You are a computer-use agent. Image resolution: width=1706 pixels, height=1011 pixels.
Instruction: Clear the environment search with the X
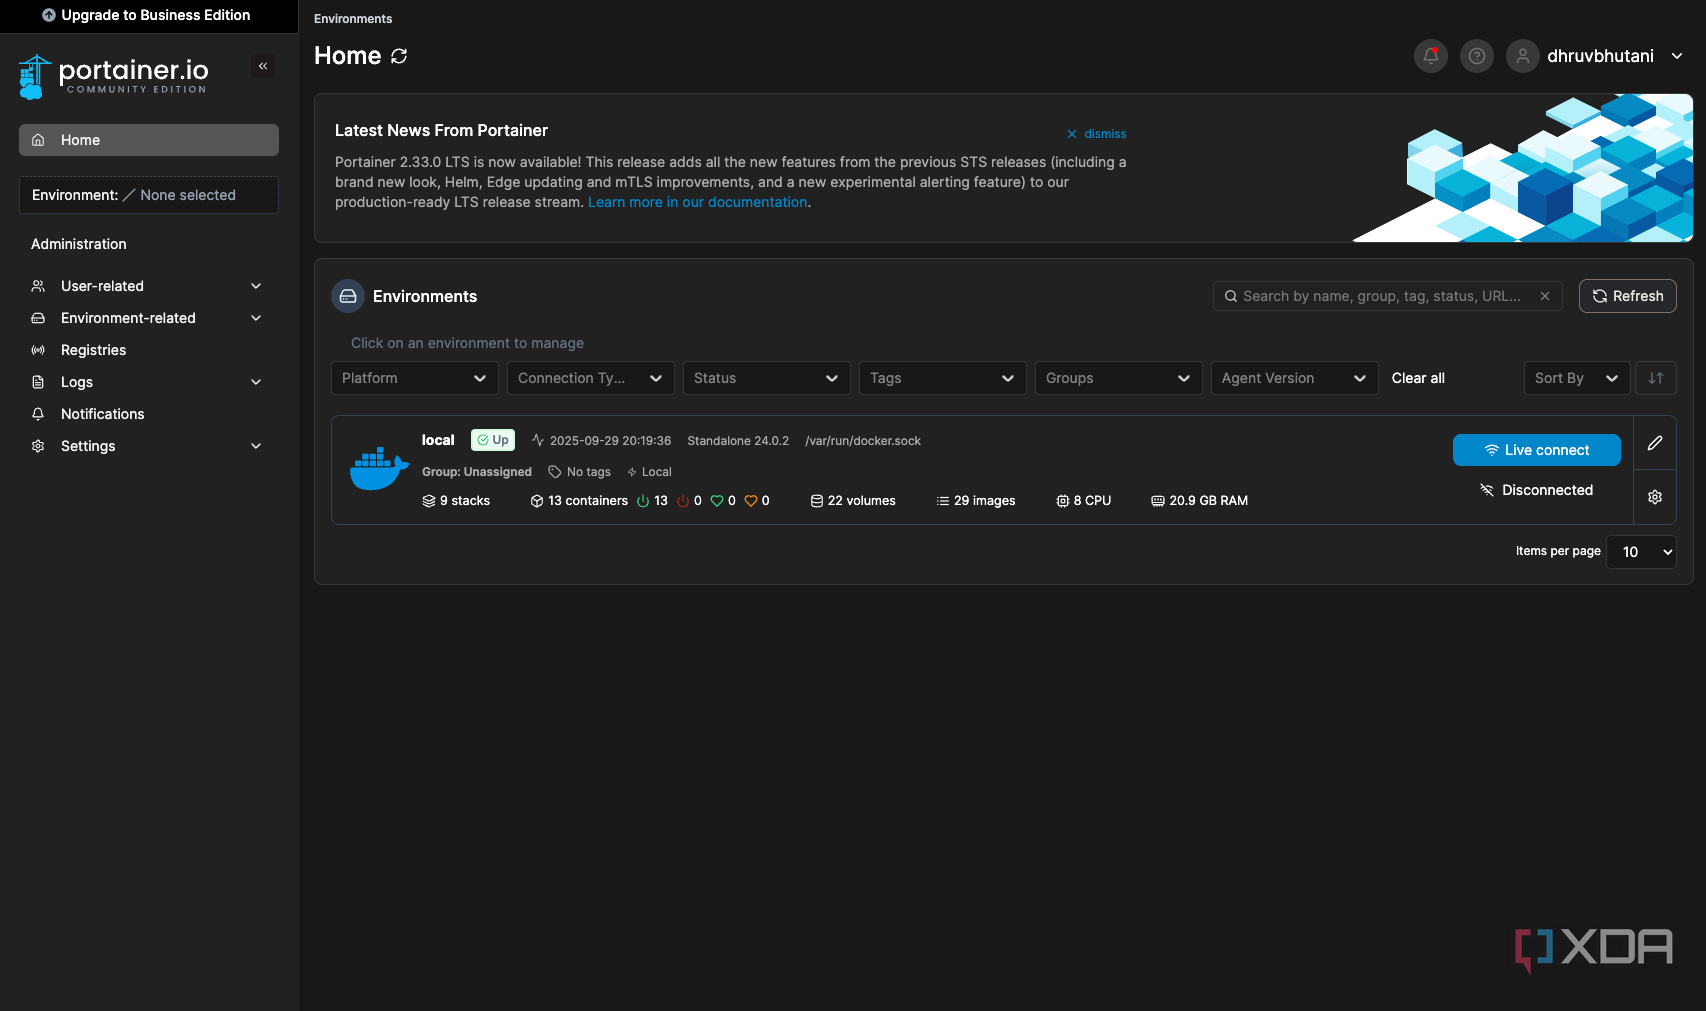click(1545, 296)
